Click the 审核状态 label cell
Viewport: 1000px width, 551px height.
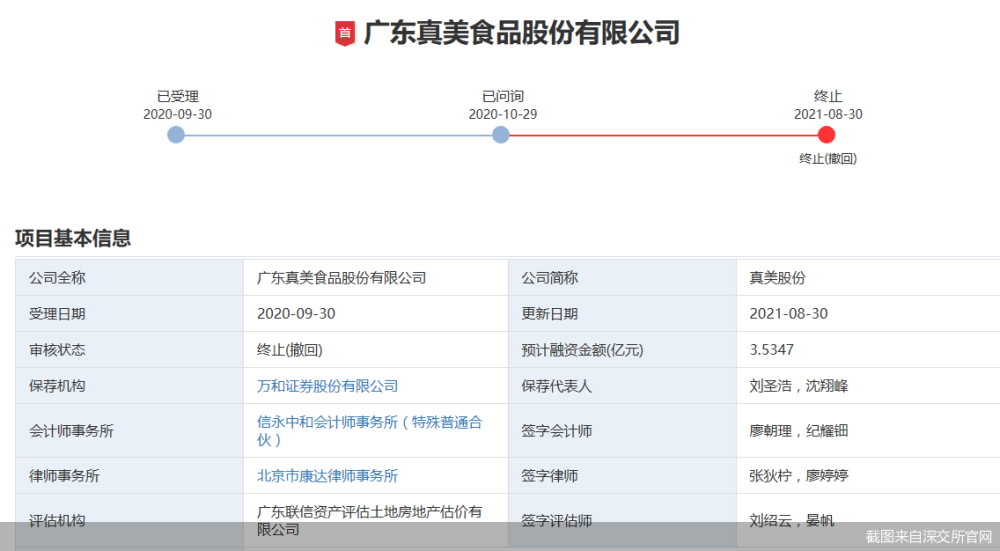tap(129, 349)
